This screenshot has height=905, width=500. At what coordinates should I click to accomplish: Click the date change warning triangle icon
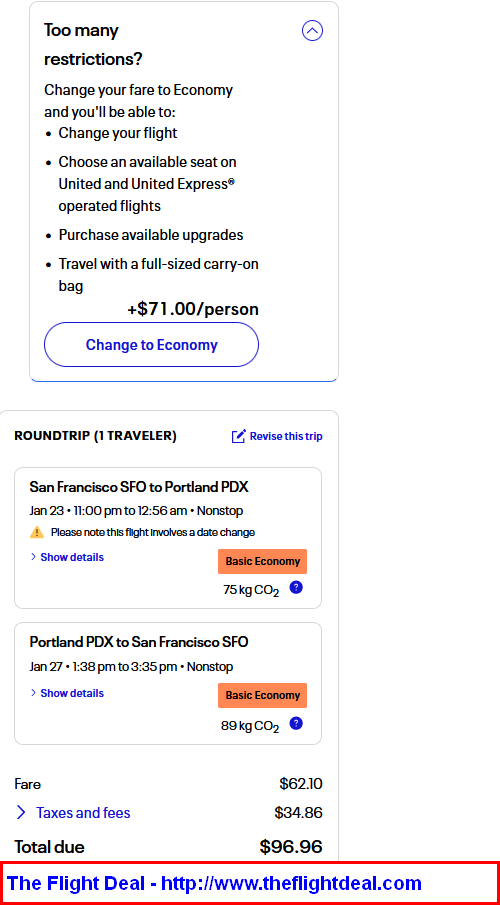point(37,532)
